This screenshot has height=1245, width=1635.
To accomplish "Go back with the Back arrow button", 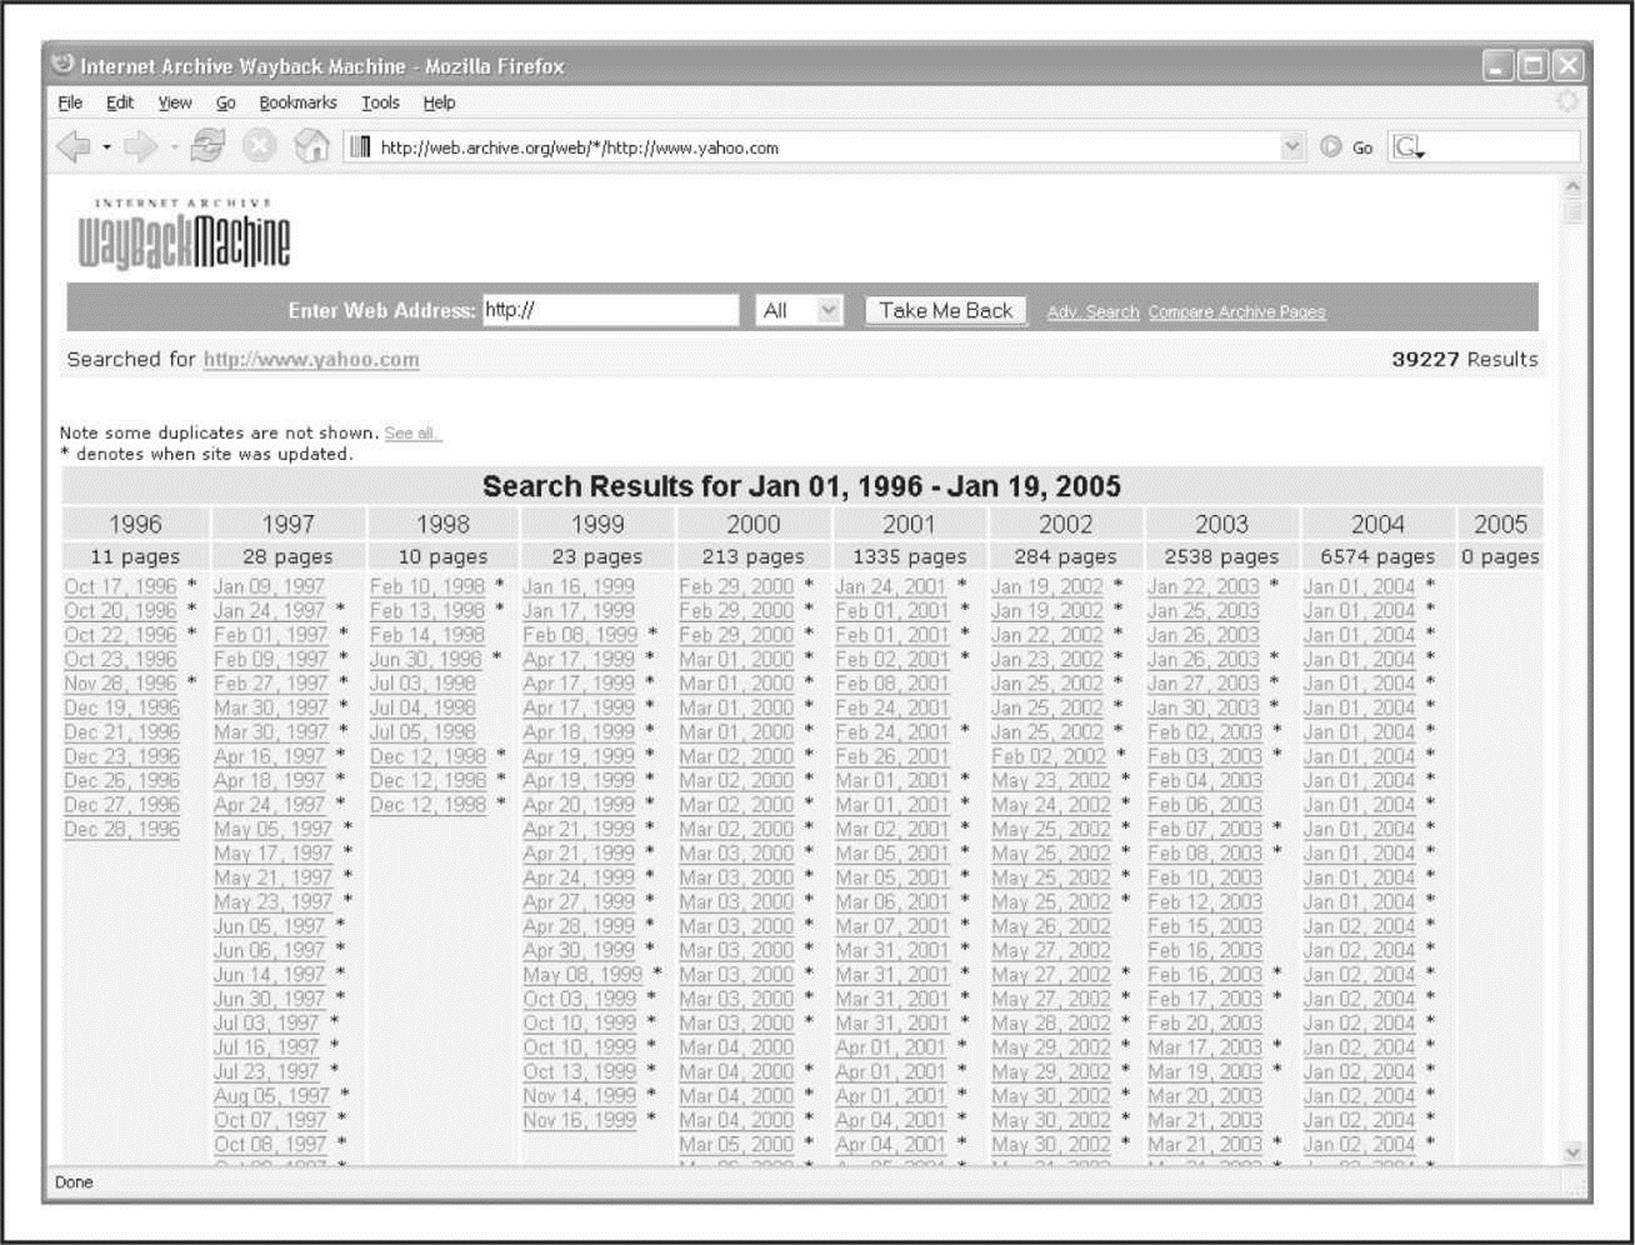I will (74, 147).
